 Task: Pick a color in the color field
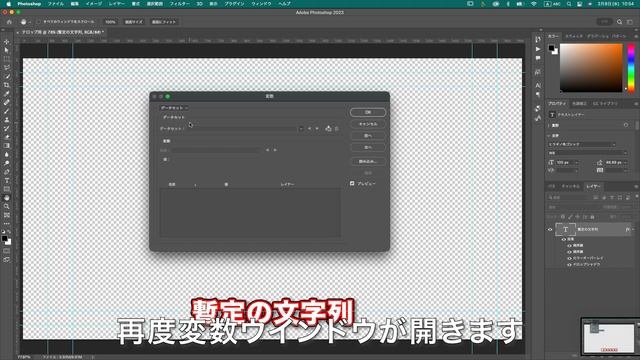coord(591,68)
